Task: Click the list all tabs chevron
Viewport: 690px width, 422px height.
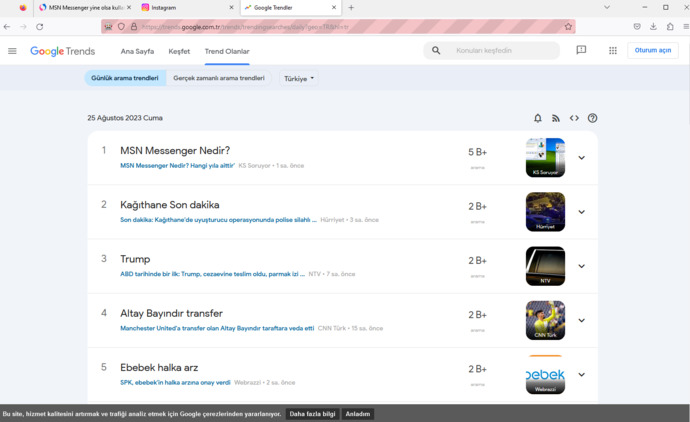Action: click(607, 7)
